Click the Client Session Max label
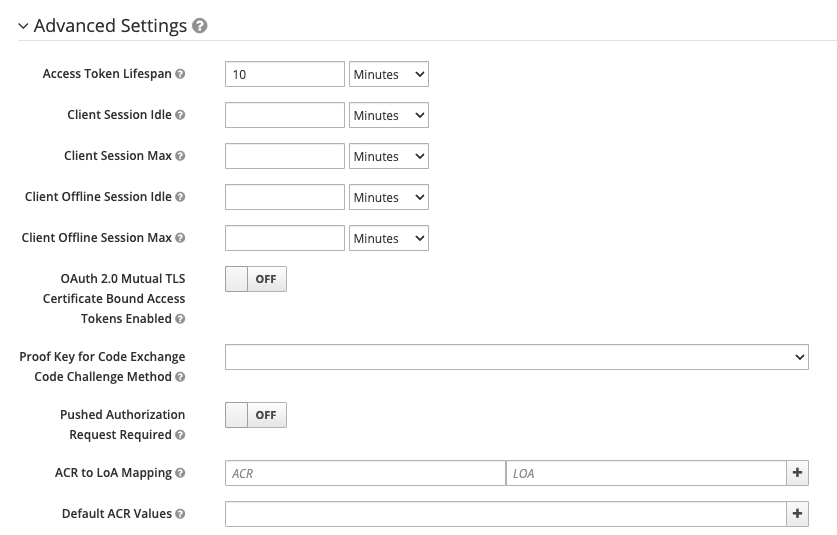 point(118,156)
